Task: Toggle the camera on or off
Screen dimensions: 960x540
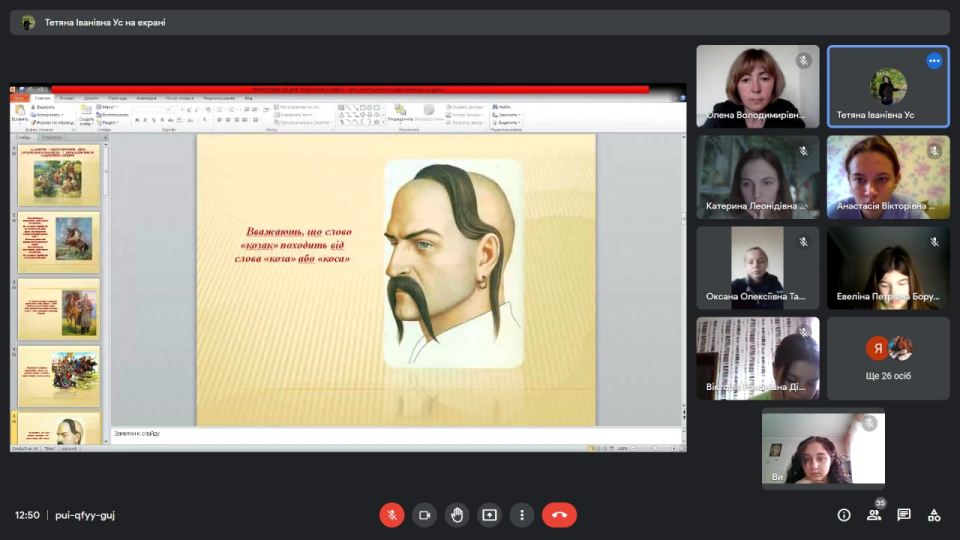Action: point(424,515)
